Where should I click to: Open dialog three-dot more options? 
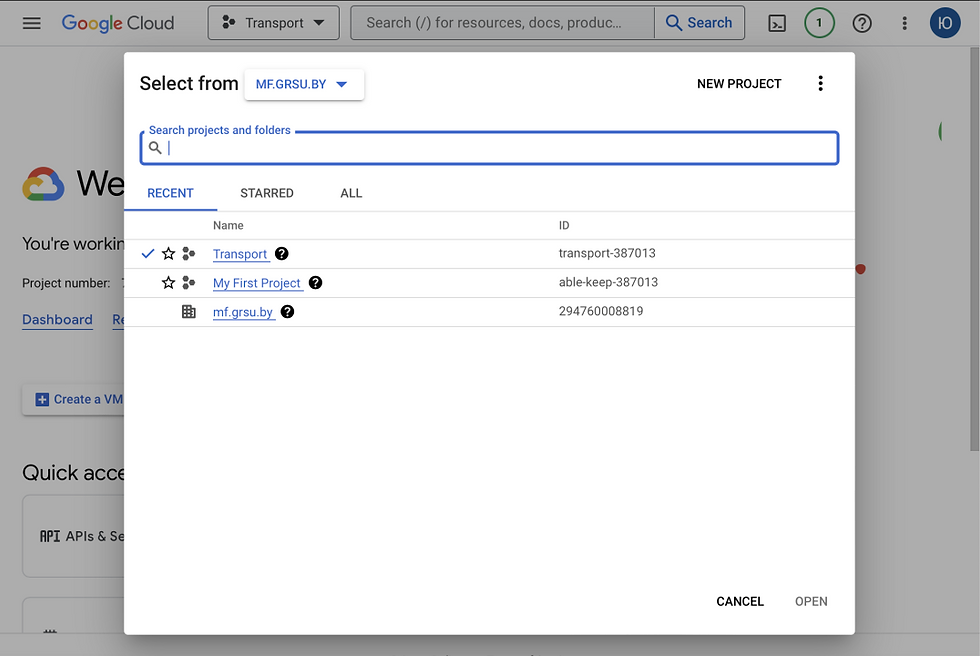coord(820,84)
